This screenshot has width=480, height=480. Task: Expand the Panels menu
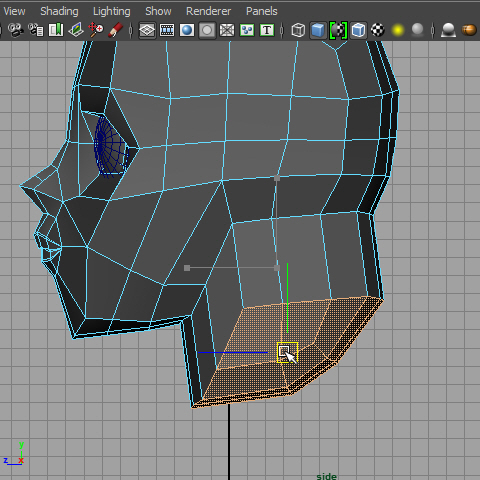point(262,11)
